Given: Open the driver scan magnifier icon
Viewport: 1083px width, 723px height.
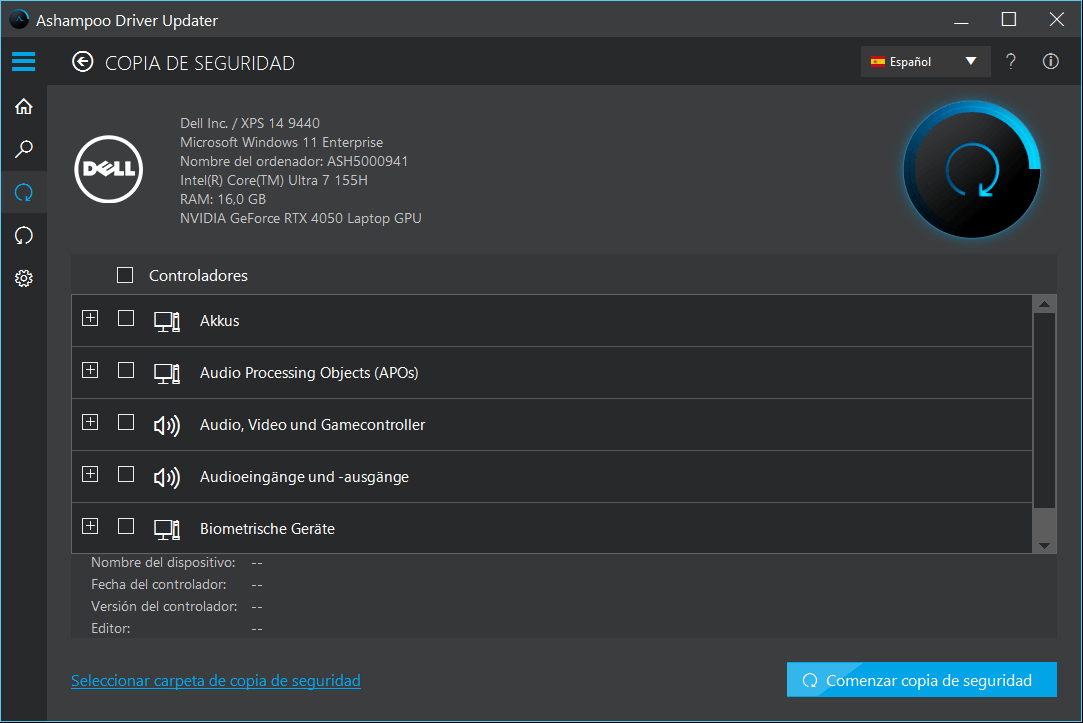Looking at the screenshot, I should click(x=23, y=149).
